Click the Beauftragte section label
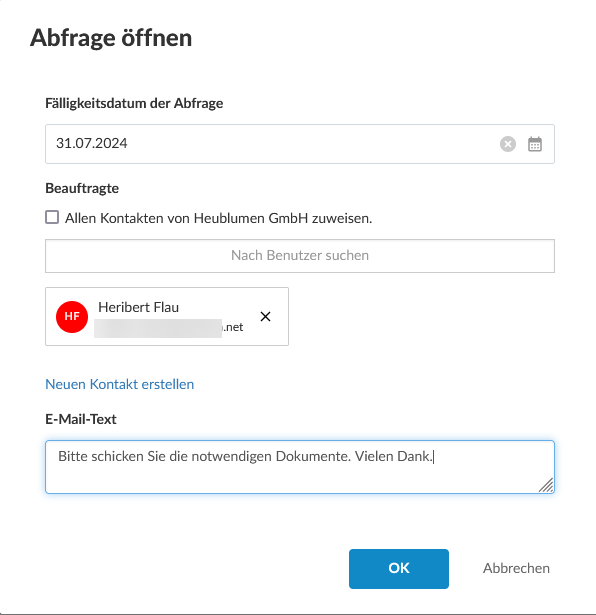The height and width of the screenshot is (615, 596). click(x=82, y=188)
